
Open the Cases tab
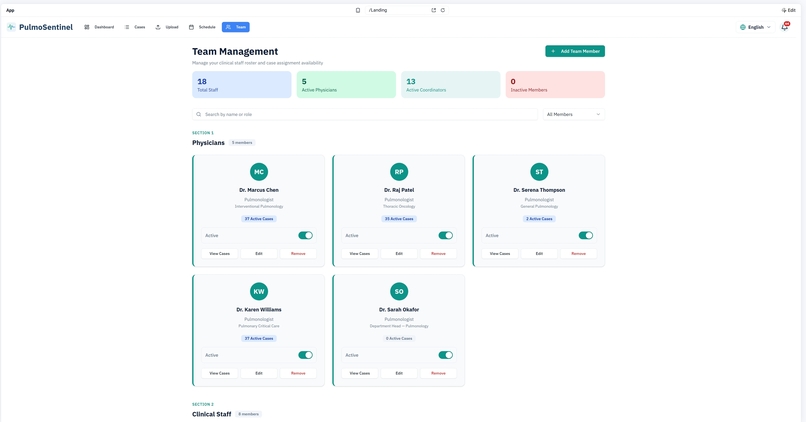(135, 27)
